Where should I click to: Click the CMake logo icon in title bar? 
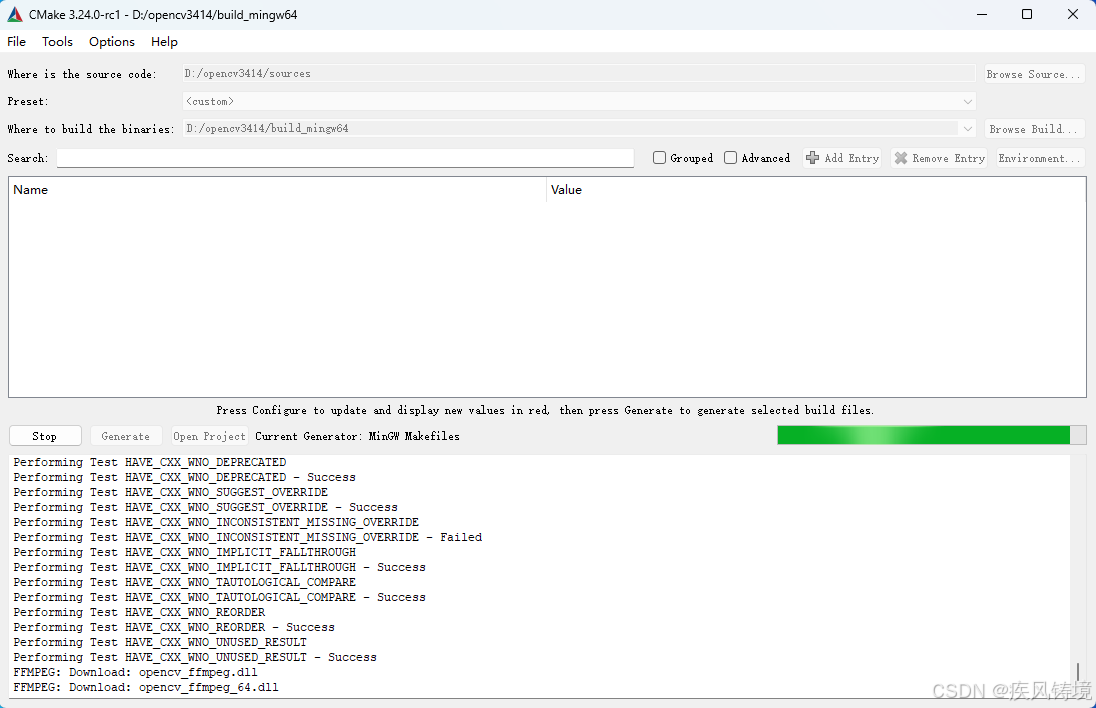15,14
